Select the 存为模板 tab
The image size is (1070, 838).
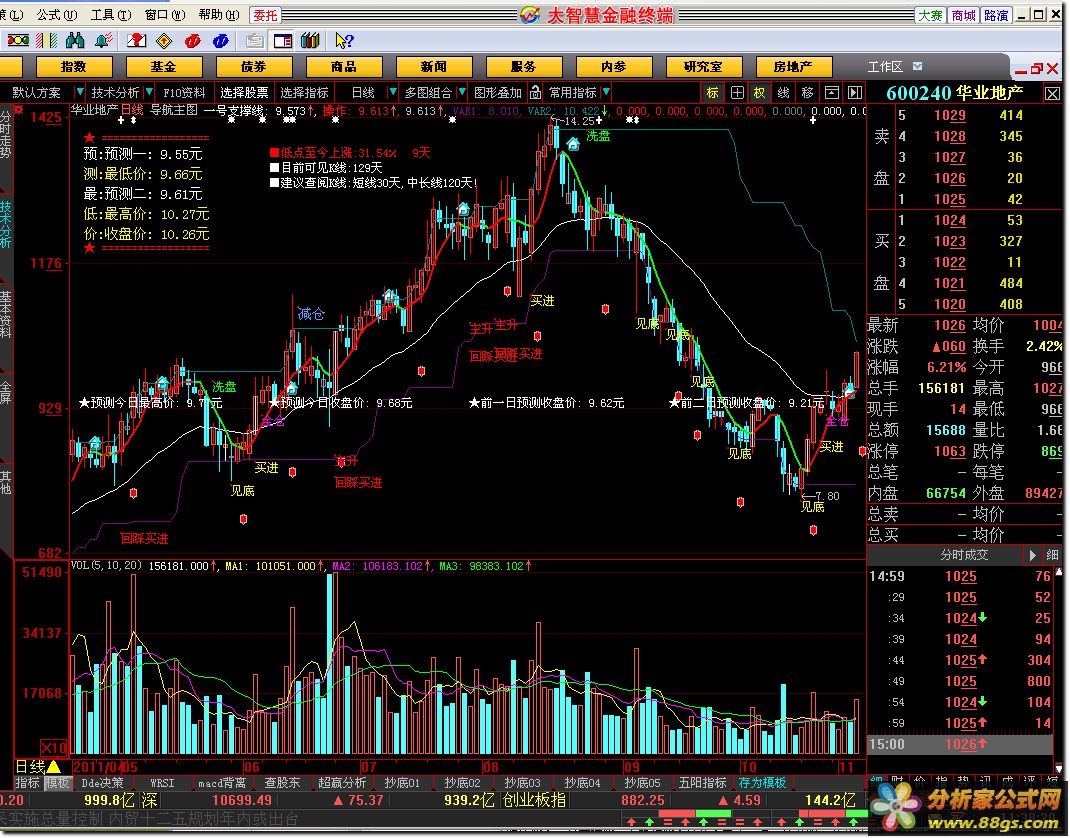click(762, 783)
